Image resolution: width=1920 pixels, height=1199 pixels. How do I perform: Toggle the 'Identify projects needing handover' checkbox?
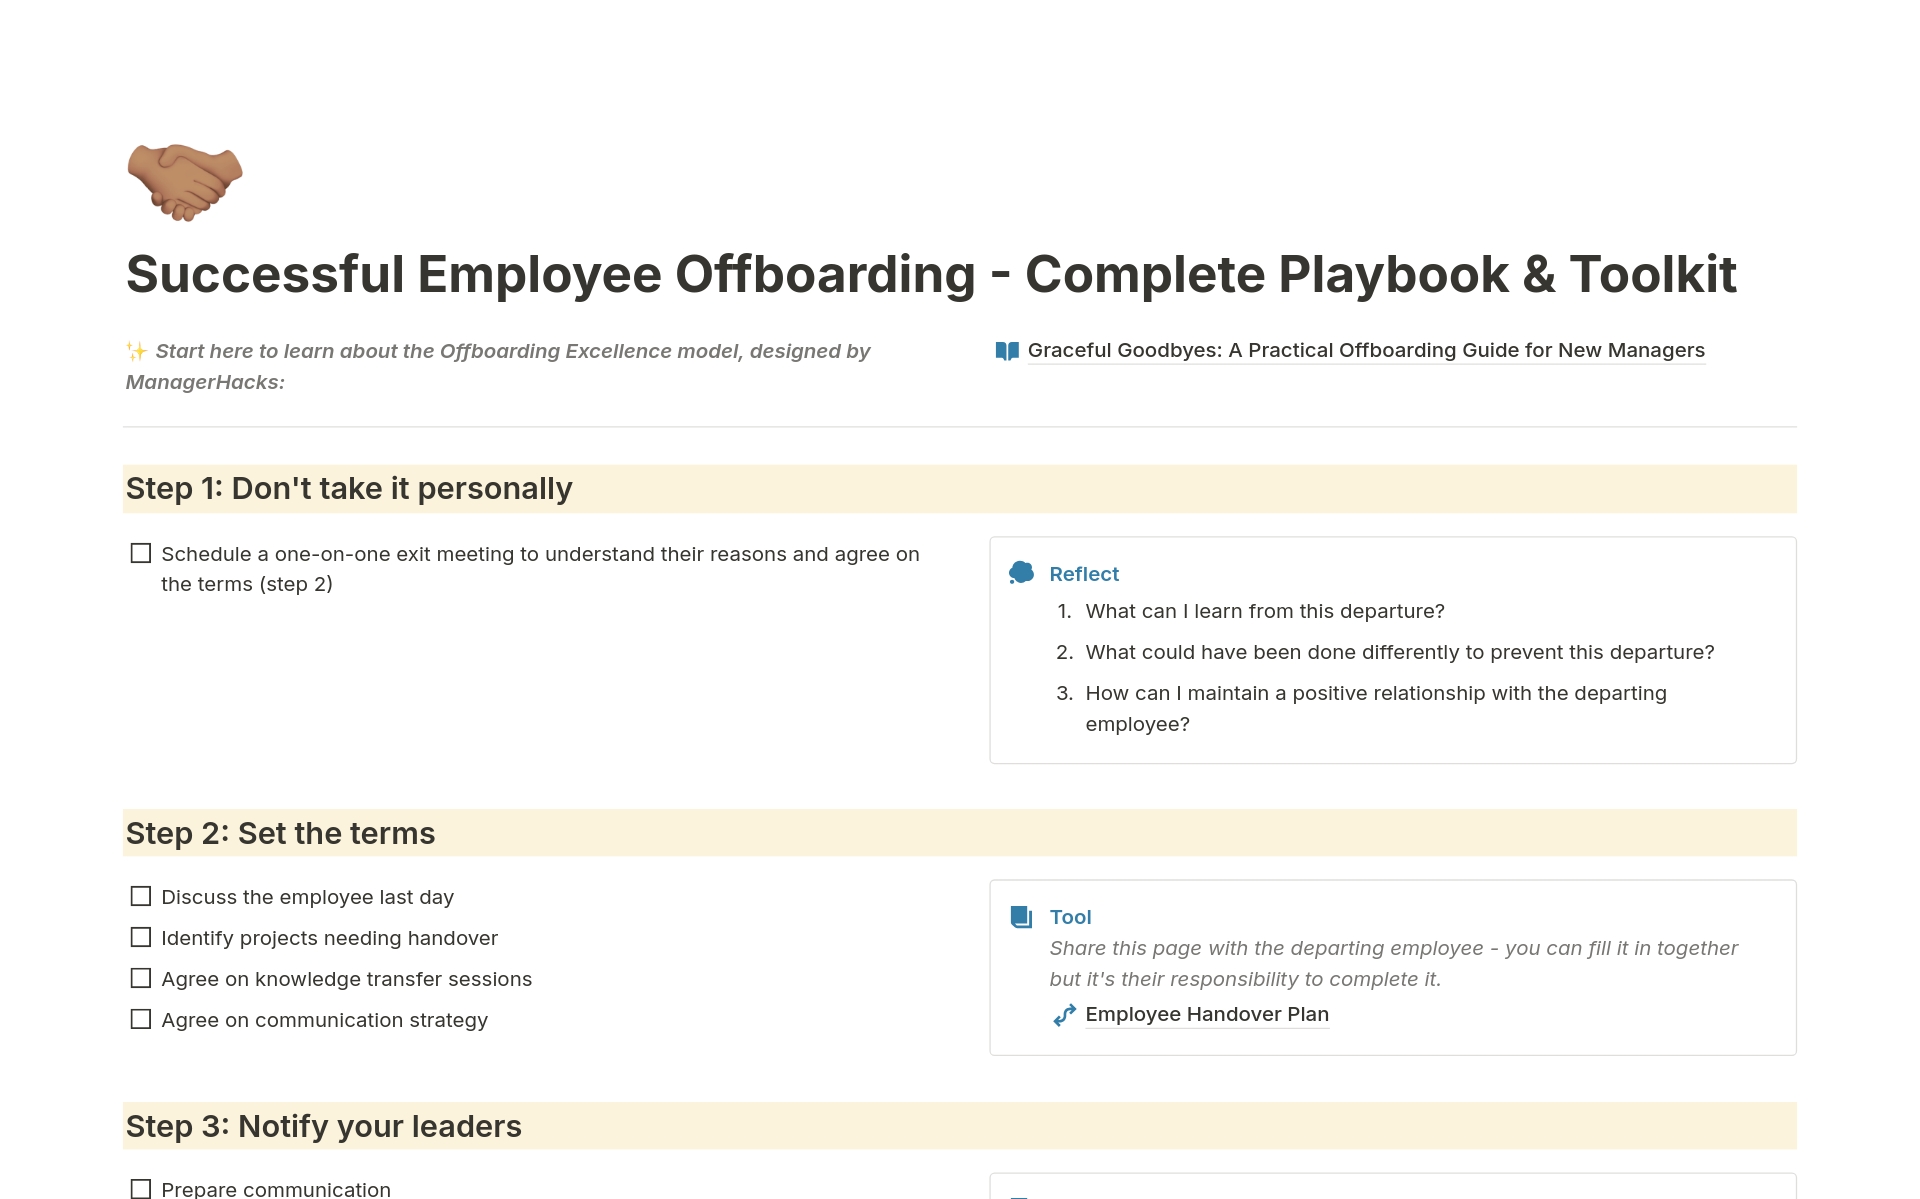[x=141, y=937]
